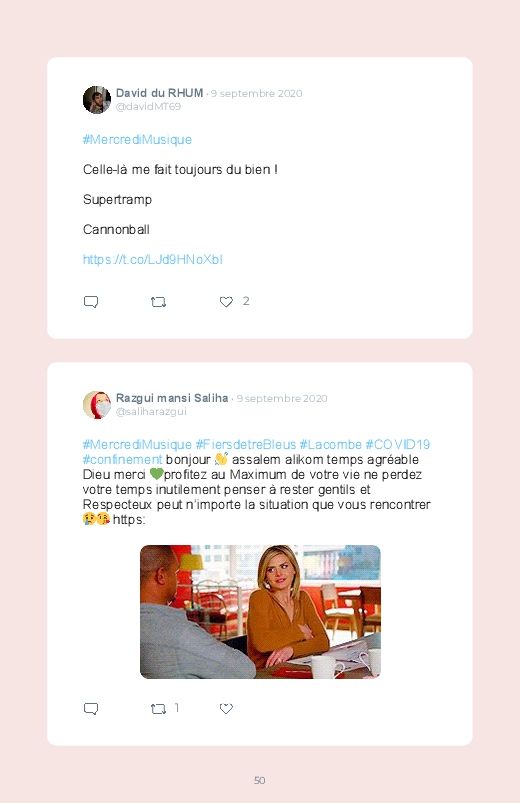Click the #confinement hashtag
Image resolution: width=520 pixels, height=803 pixels.
[x=122, y=459]
